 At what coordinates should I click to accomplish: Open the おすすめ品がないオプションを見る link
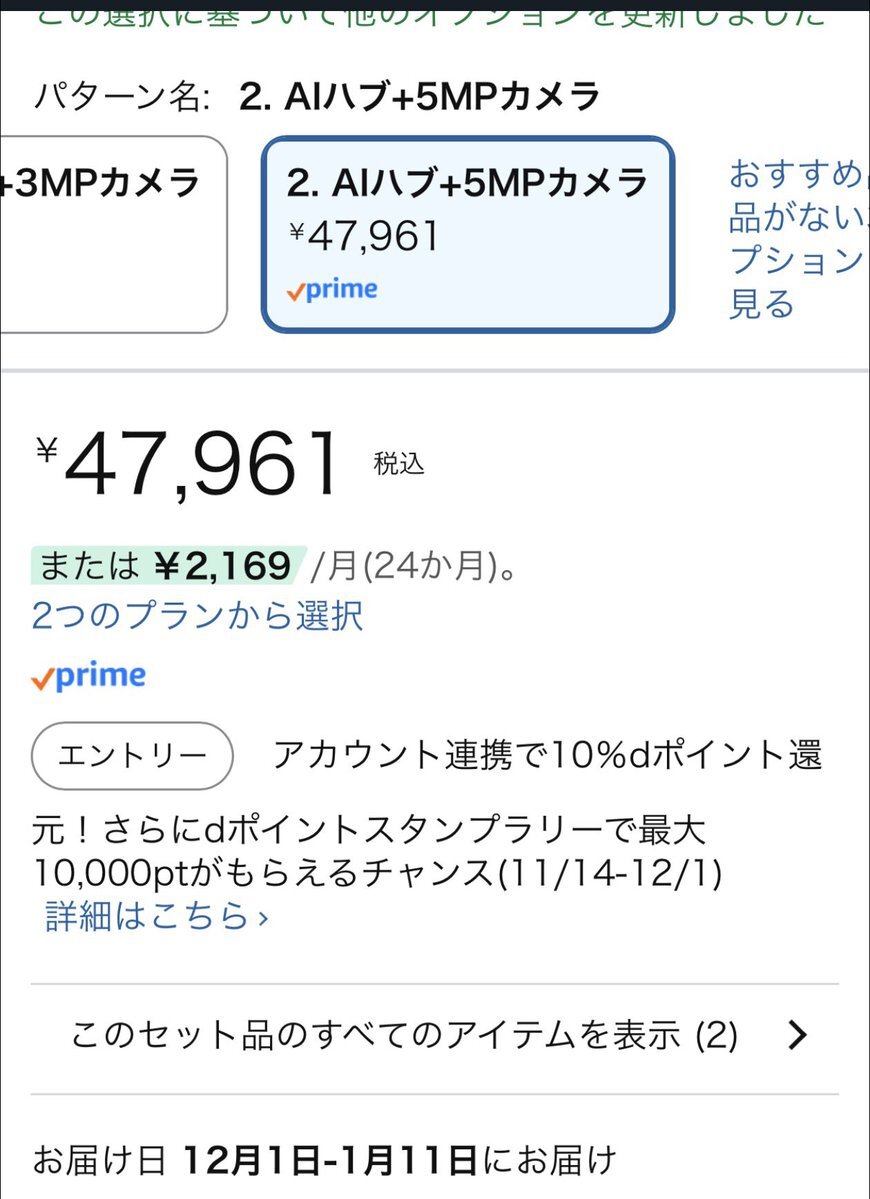pos(794,240)
